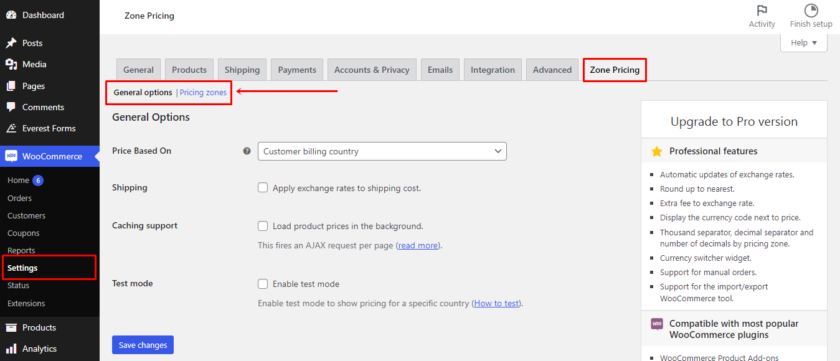This screenshot has height=361, width=840.
Task: Open Extensions in the sidebar
Action: 26,303
